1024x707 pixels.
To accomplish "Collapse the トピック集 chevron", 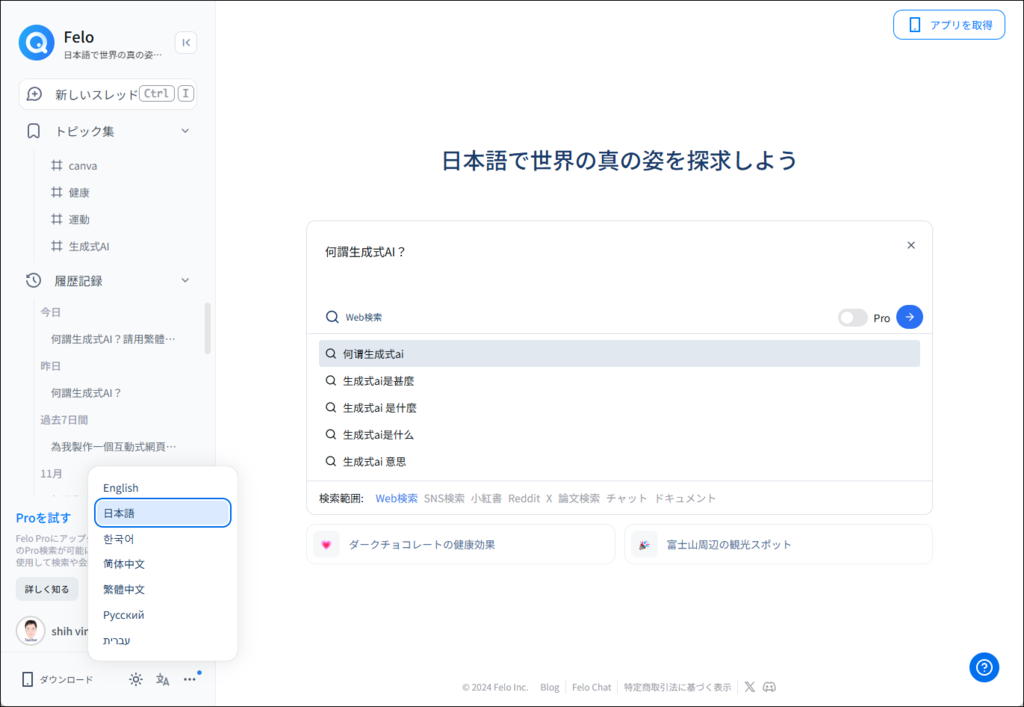I will coord(185,131).
